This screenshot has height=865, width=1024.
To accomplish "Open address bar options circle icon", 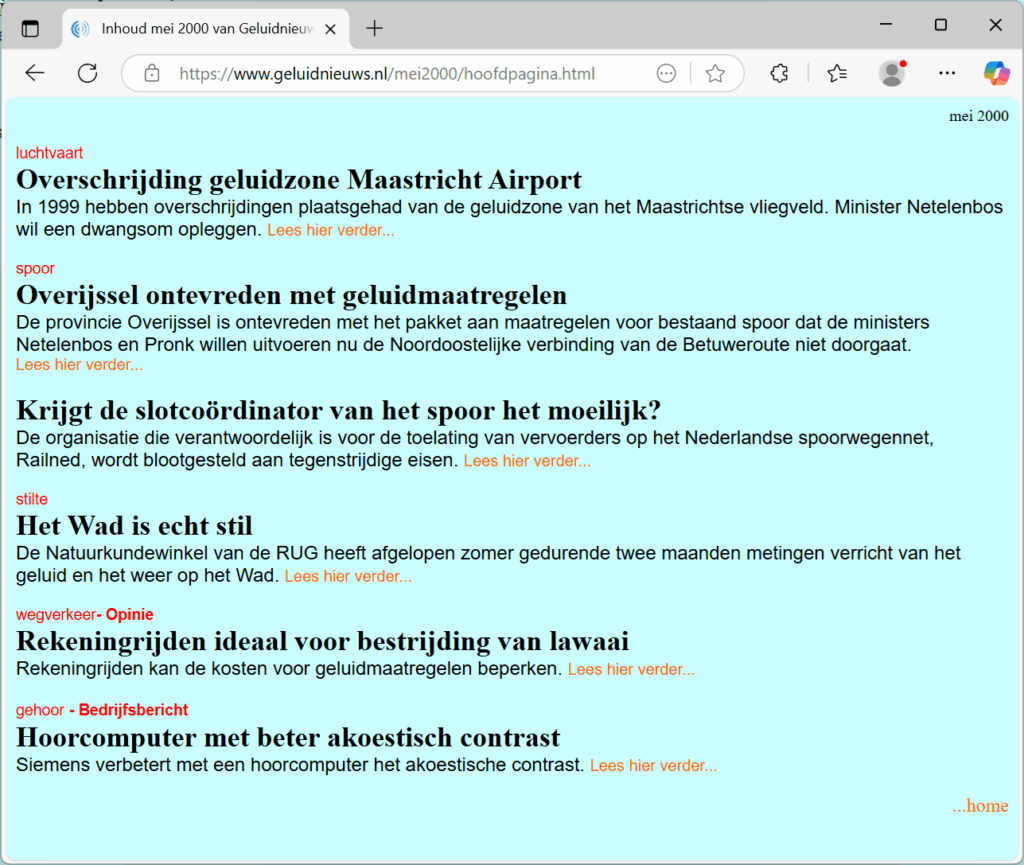I will 666,73.
